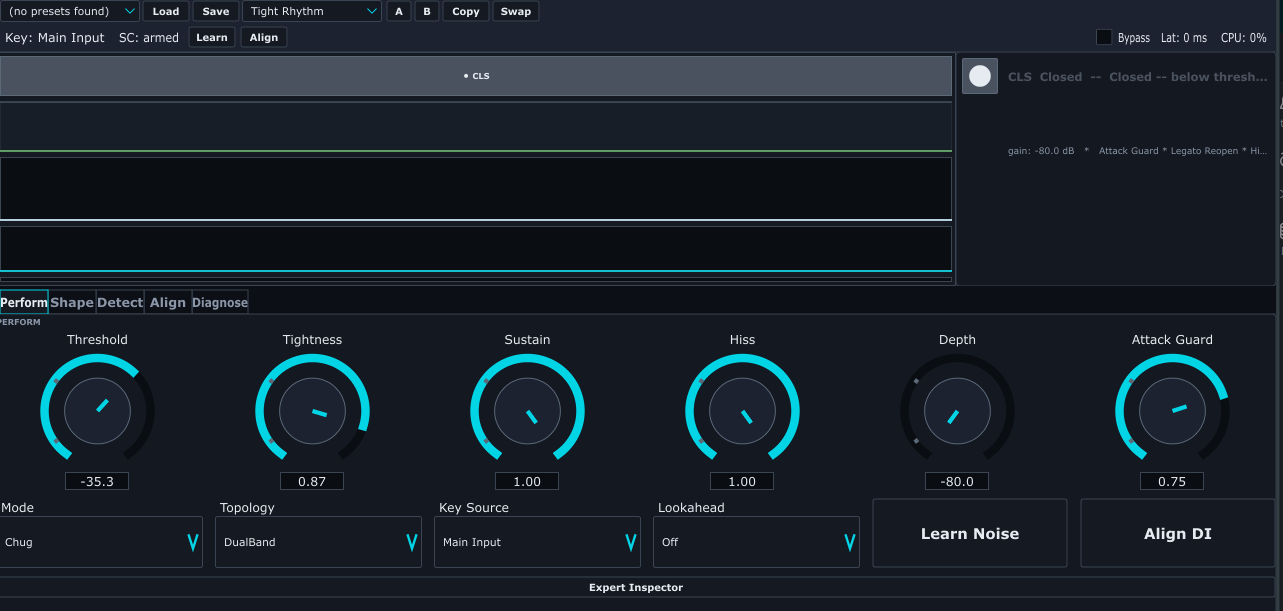Click the Copy button

click(466, 11)
